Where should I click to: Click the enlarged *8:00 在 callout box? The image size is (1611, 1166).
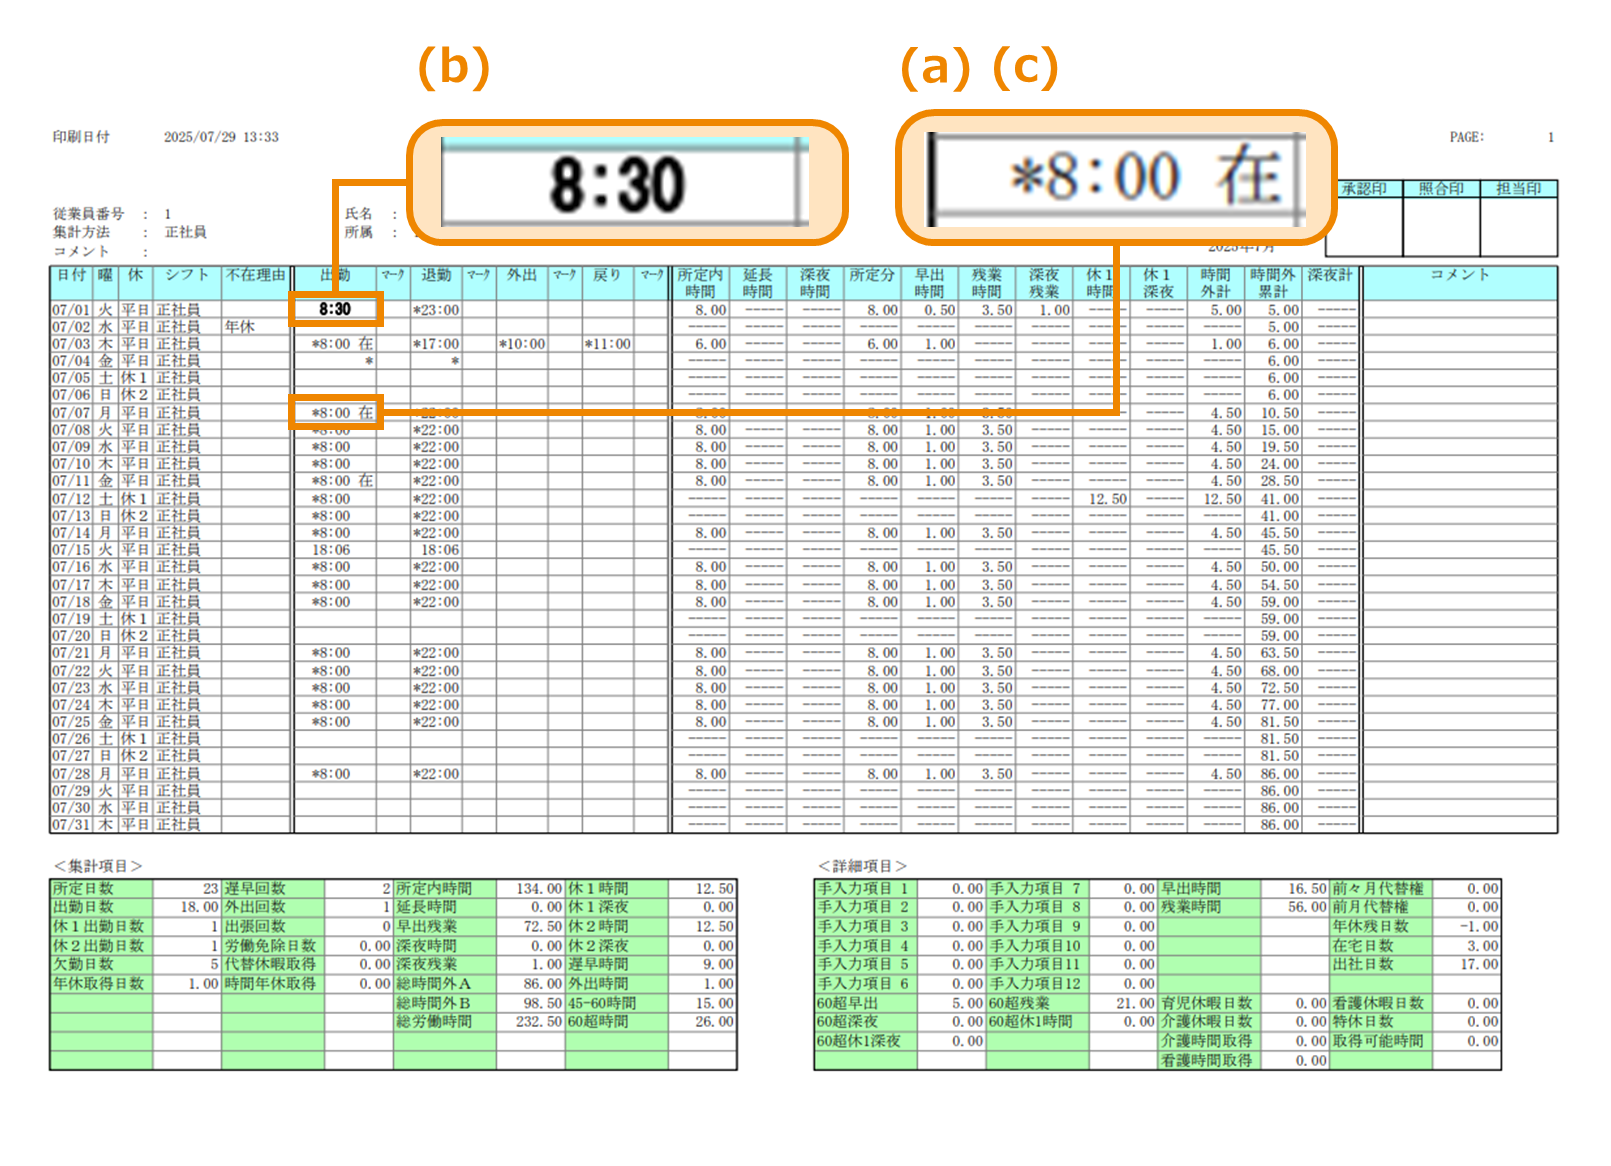pos(1115,178)
